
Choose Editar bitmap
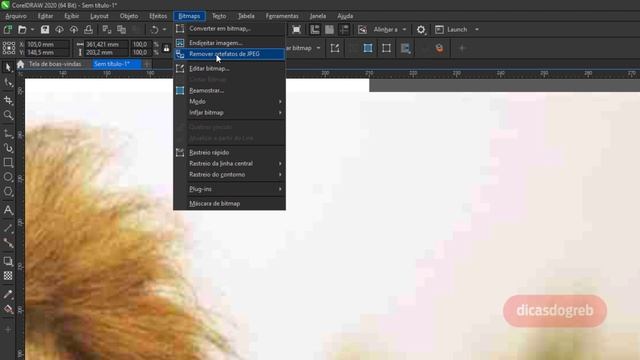[229, 68]
